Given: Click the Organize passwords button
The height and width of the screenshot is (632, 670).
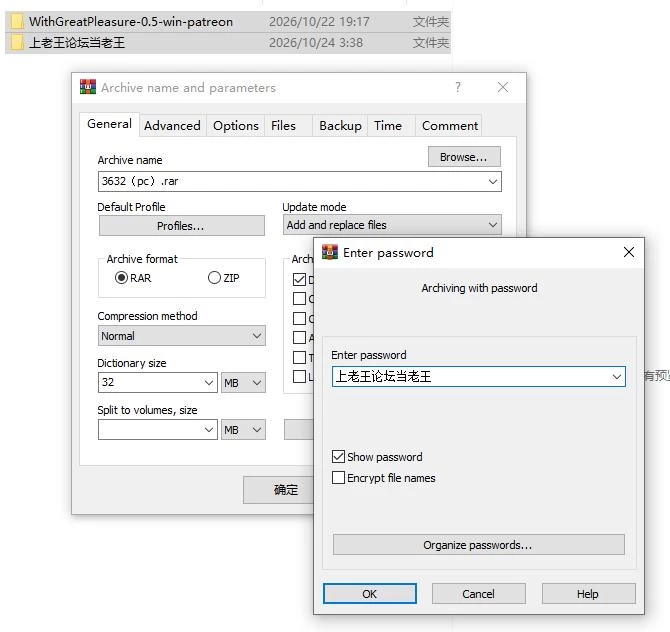Looking at the screenshot, I should (479, 545).
